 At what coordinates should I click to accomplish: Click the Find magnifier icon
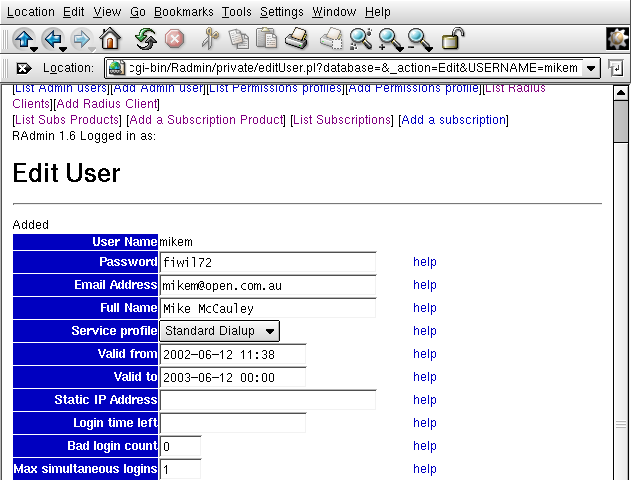tap(361, 39)
